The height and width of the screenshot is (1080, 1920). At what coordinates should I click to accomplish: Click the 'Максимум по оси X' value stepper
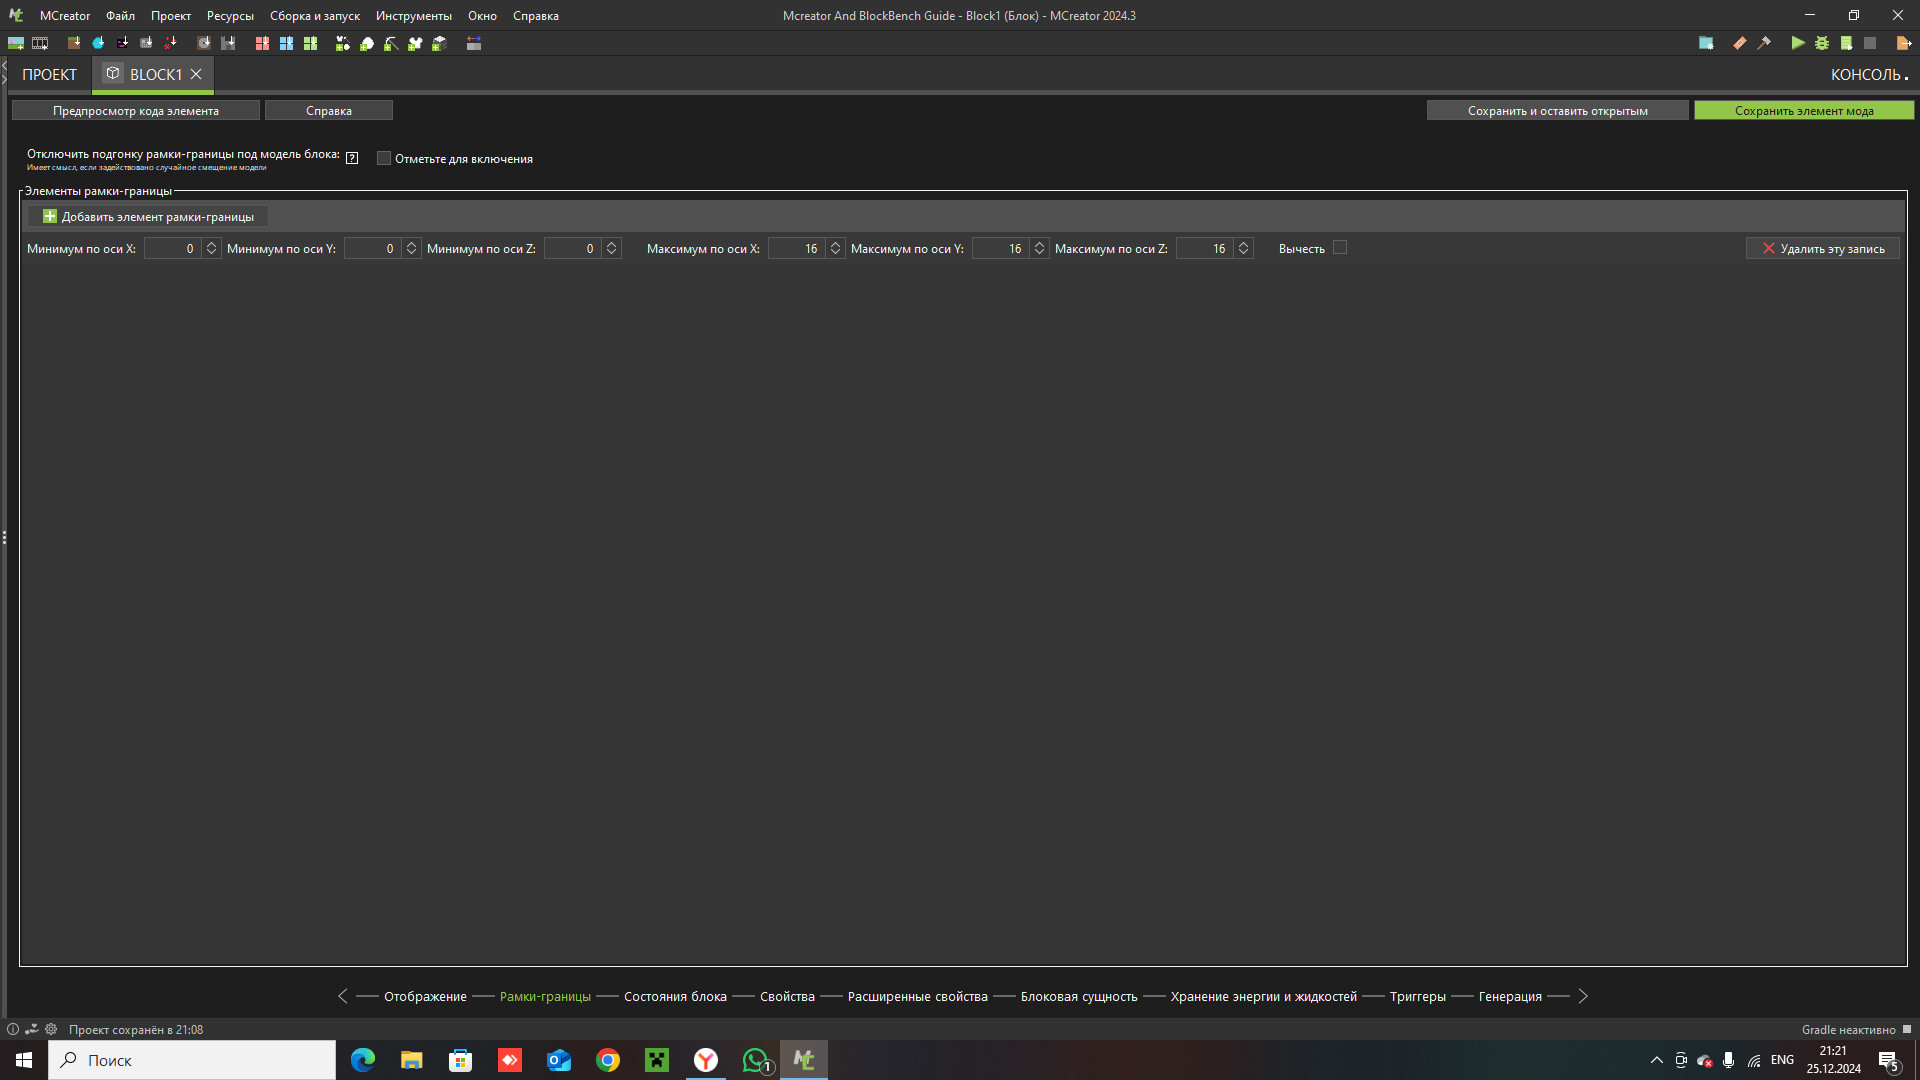pos(835,248)
